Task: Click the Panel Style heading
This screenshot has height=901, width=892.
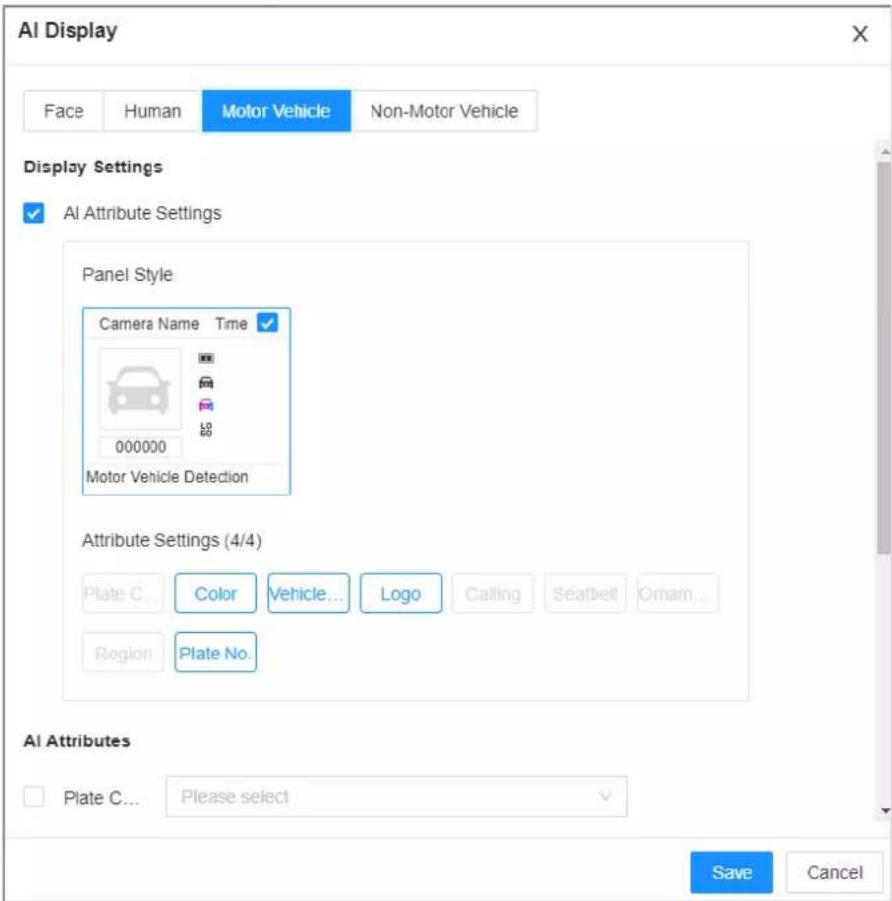Action: 127,275
